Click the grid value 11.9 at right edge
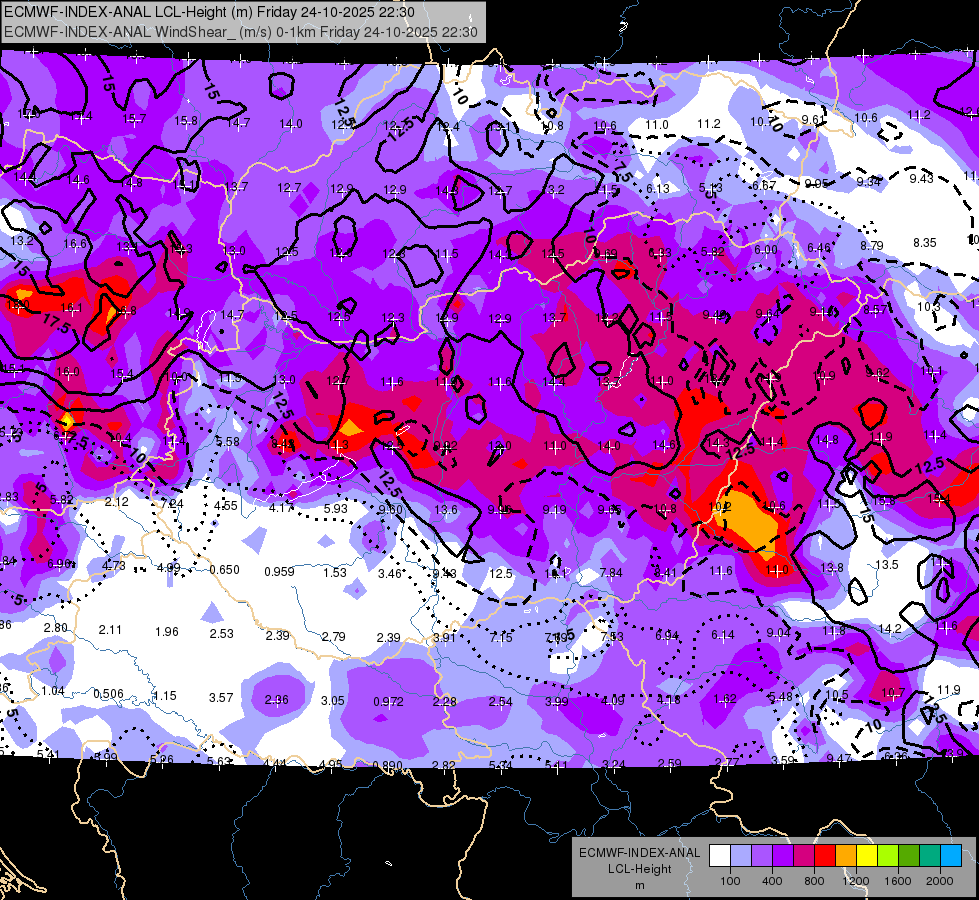The width and height of the screenshot is (979, 900). 949,690
